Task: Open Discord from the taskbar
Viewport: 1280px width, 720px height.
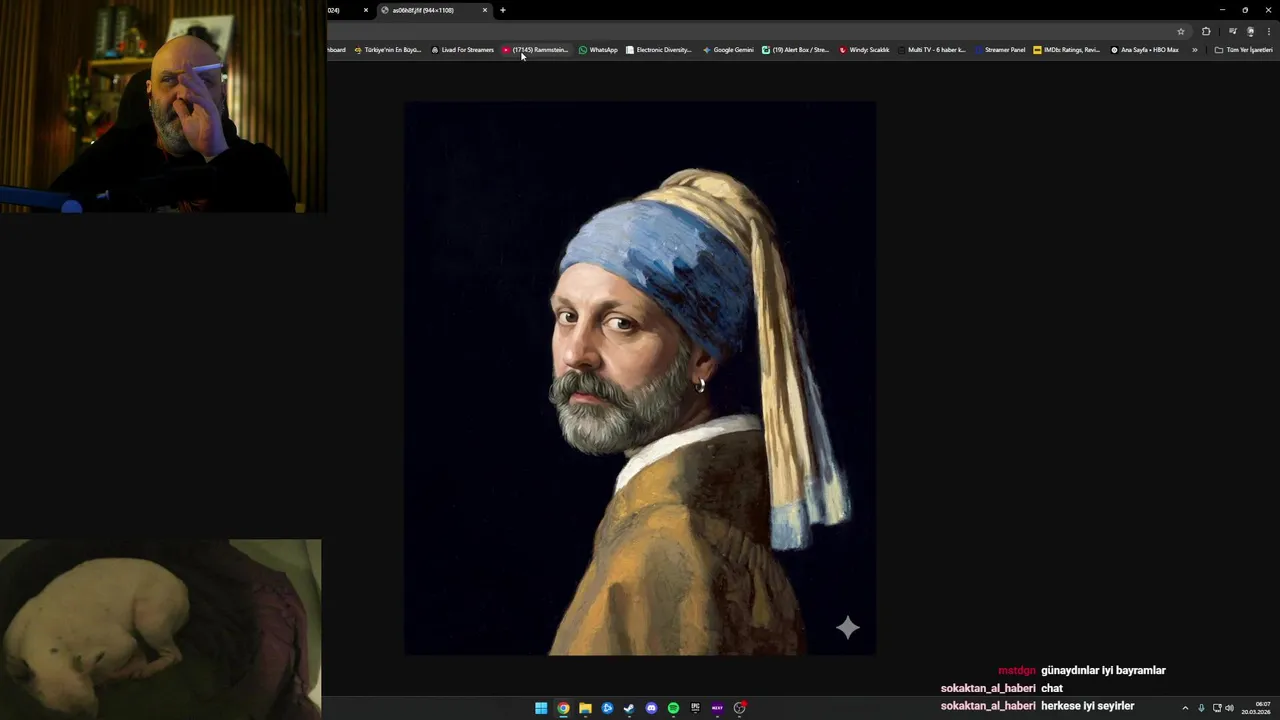Action: pyautogui.click(x=651, y=708)
